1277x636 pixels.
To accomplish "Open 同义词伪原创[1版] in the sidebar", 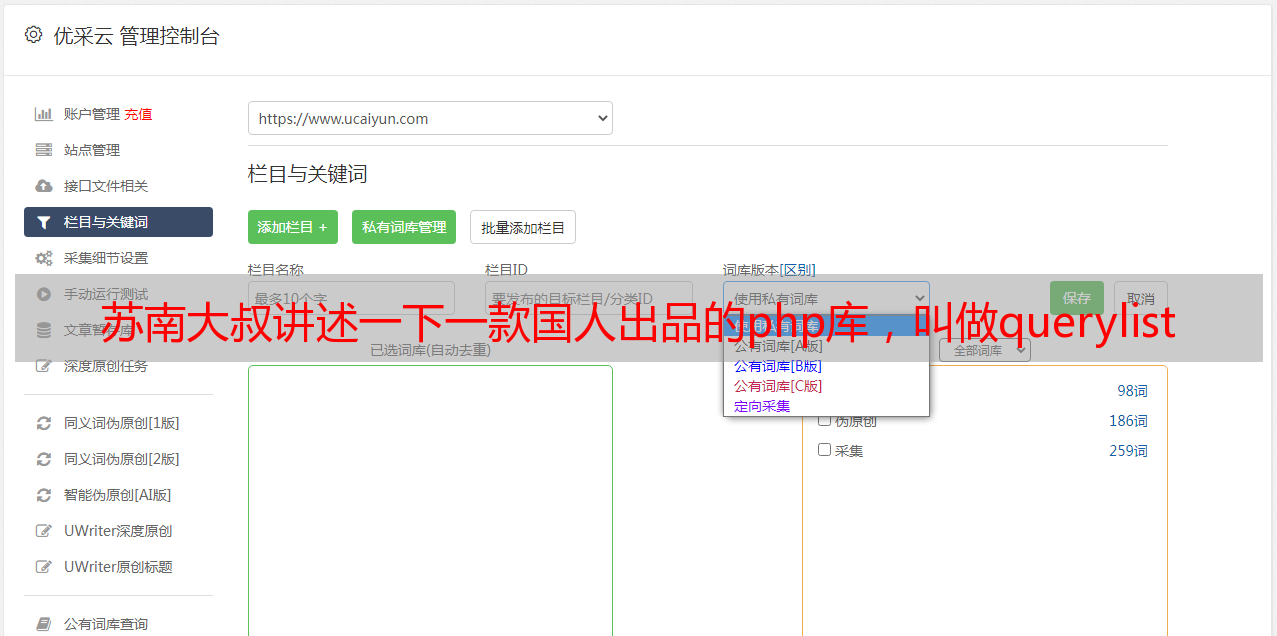I will [x=122, y=423].
